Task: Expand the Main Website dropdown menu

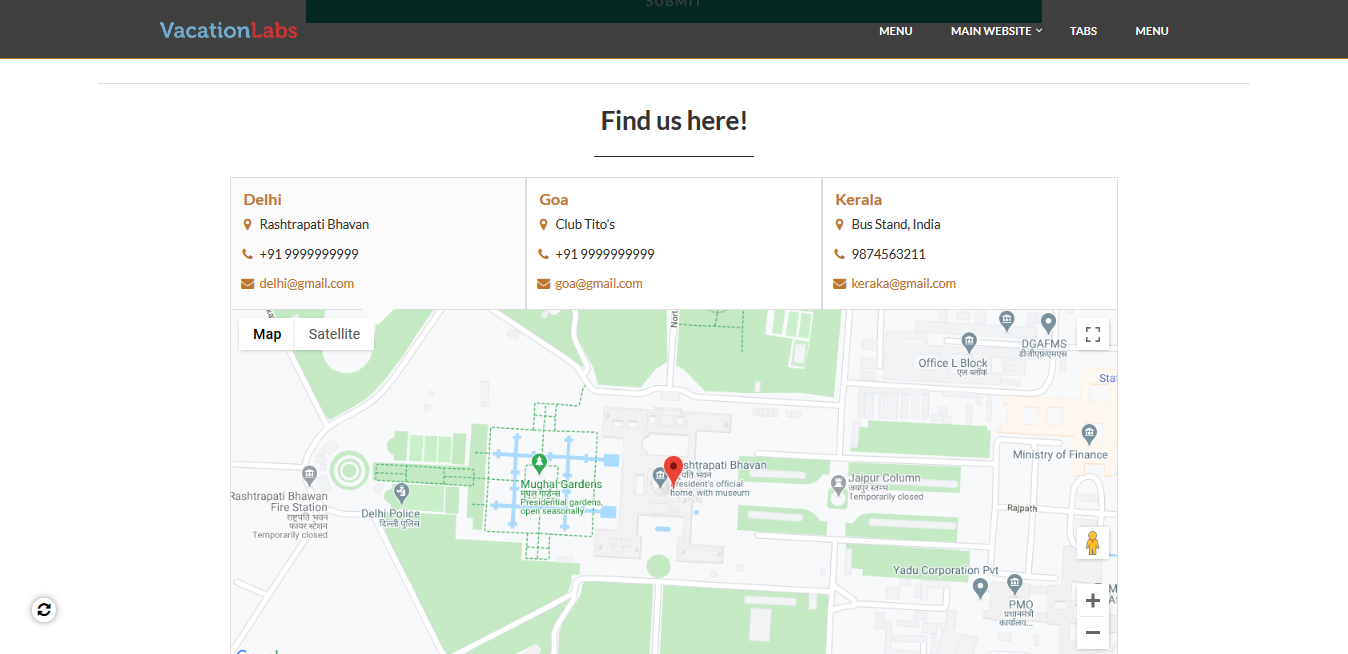Action: point(995,31)
